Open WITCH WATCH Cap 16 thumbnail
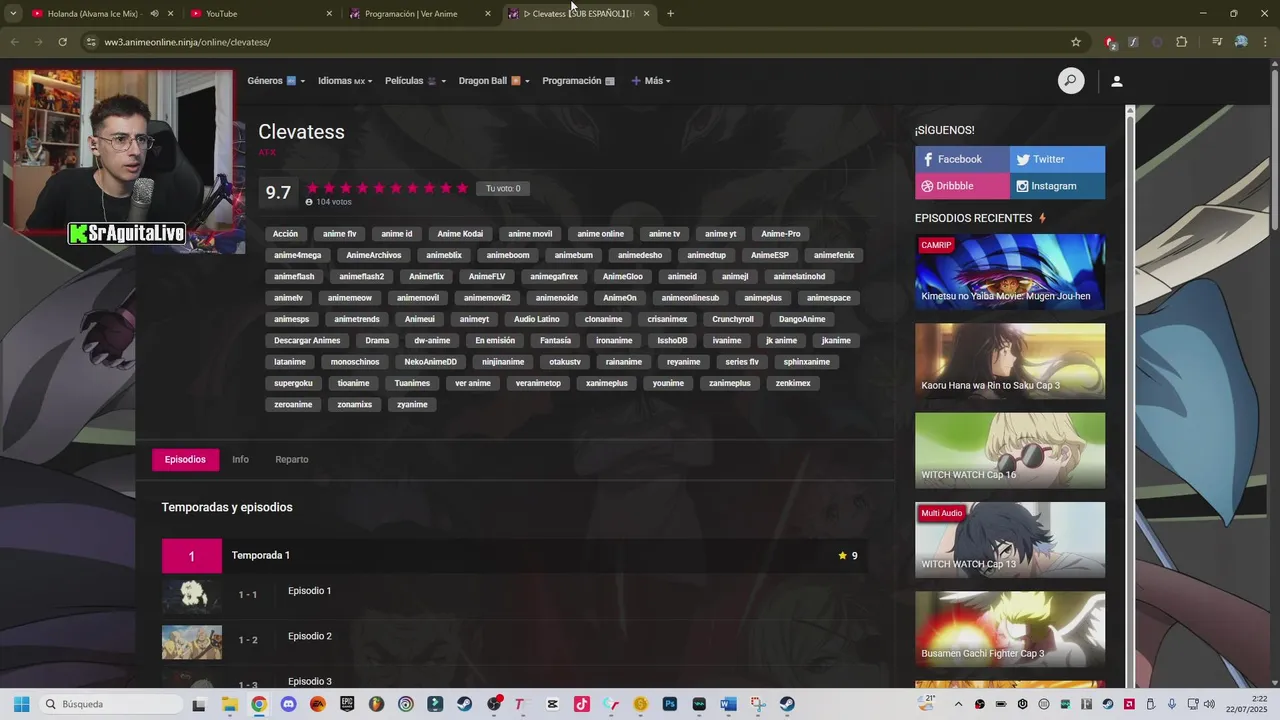 coord(1010,451)
